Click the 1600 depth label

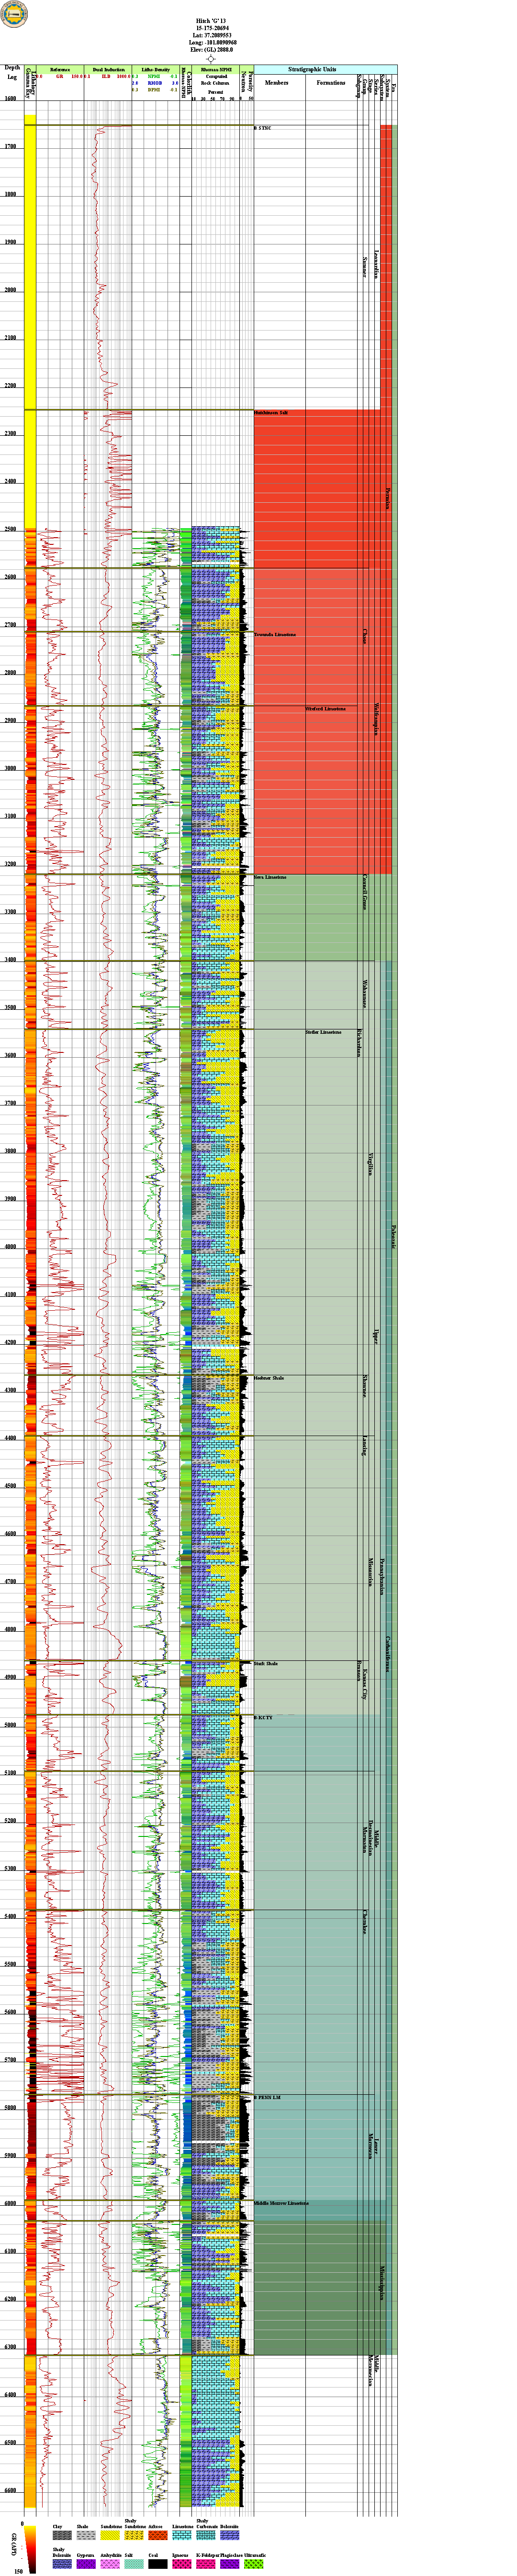click(x=10, y=99)
